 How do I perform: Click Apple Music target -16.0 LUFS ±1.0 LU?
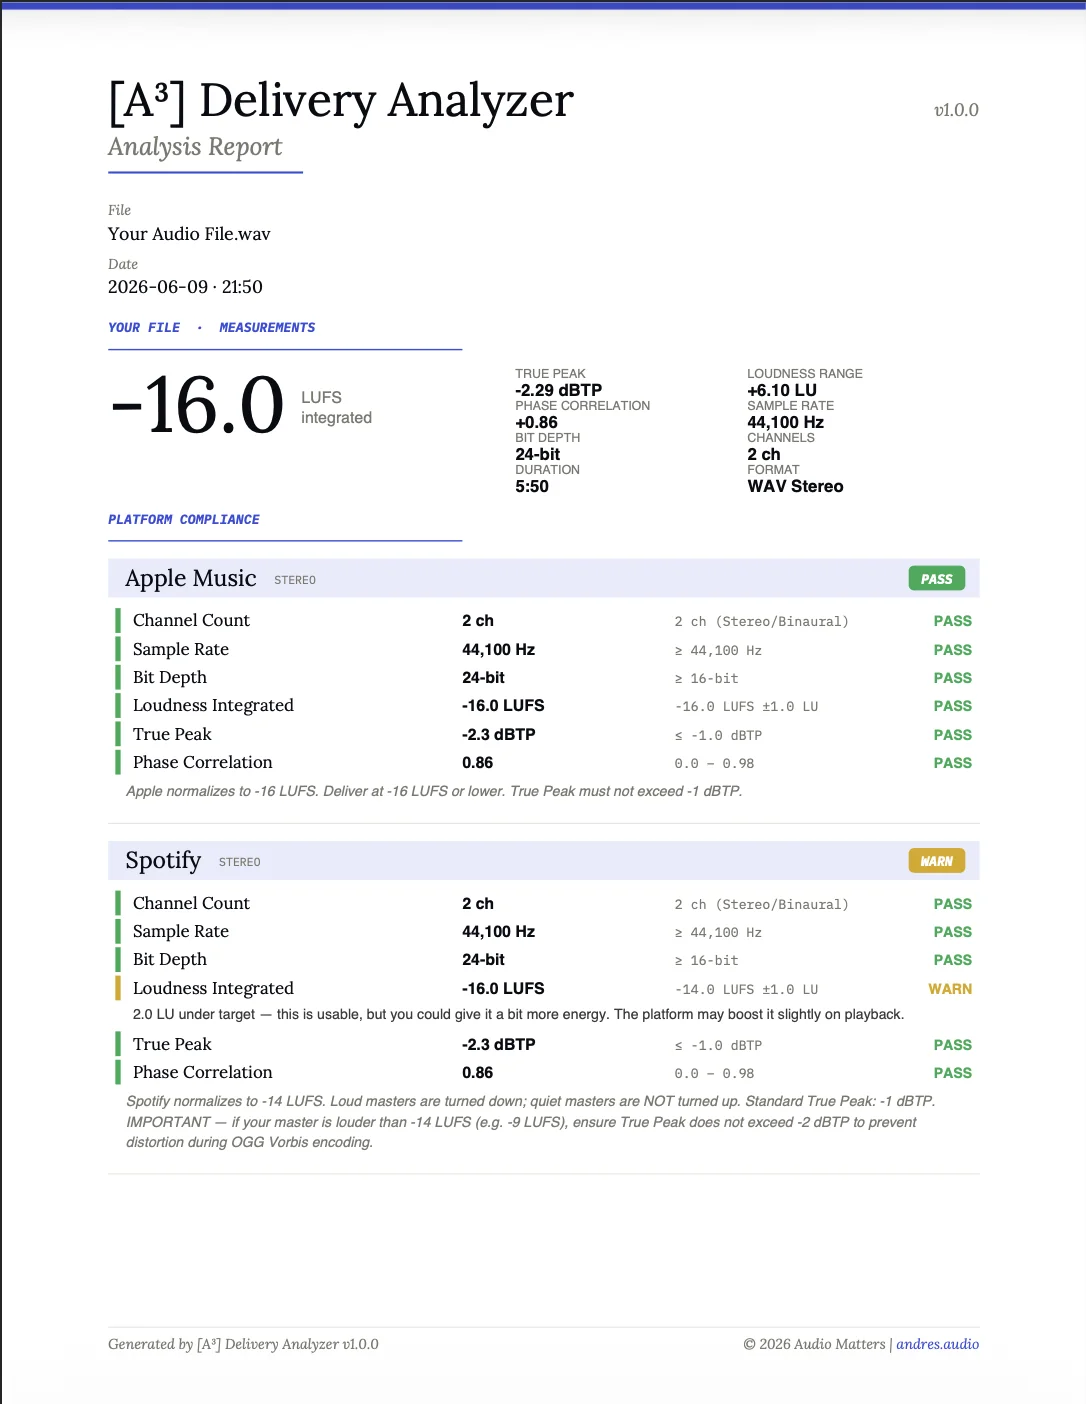coord(746,706)
